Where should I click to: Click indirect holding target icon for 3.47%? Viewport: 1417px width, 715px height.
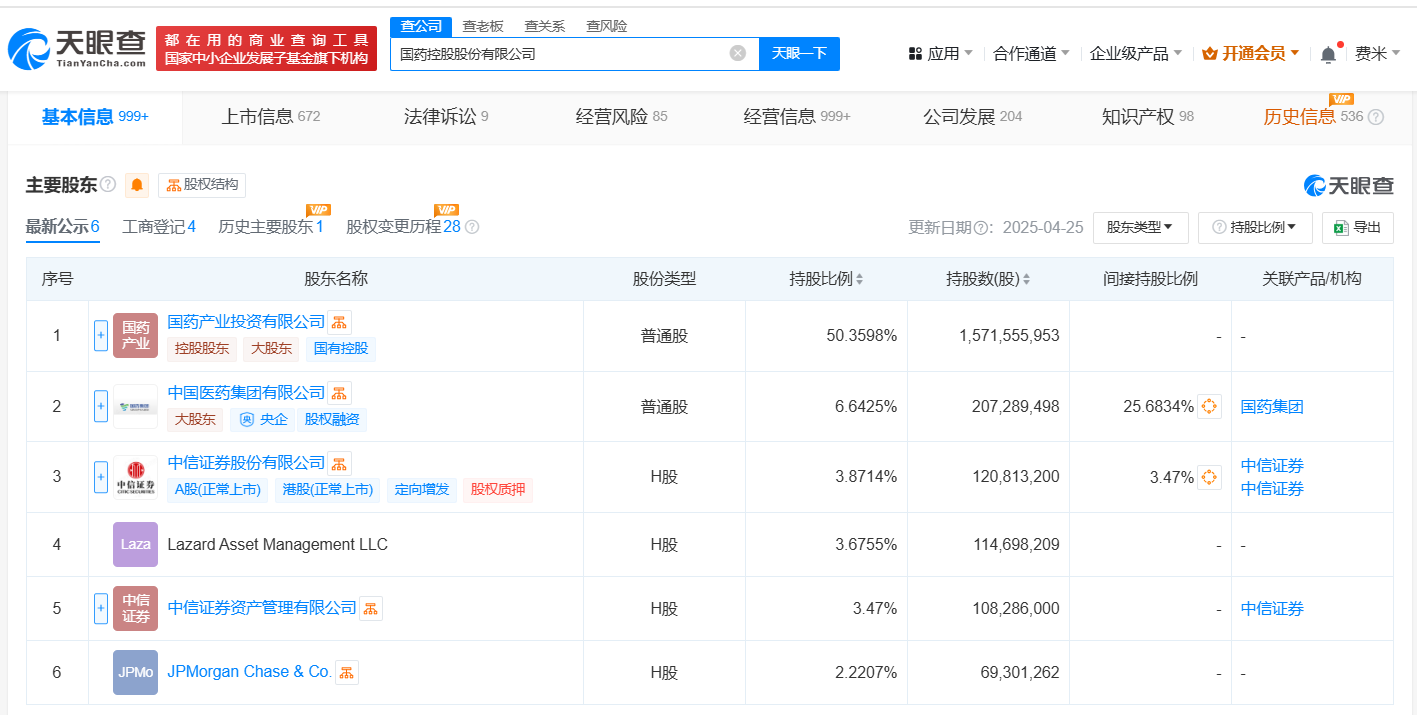point(1209,477)
